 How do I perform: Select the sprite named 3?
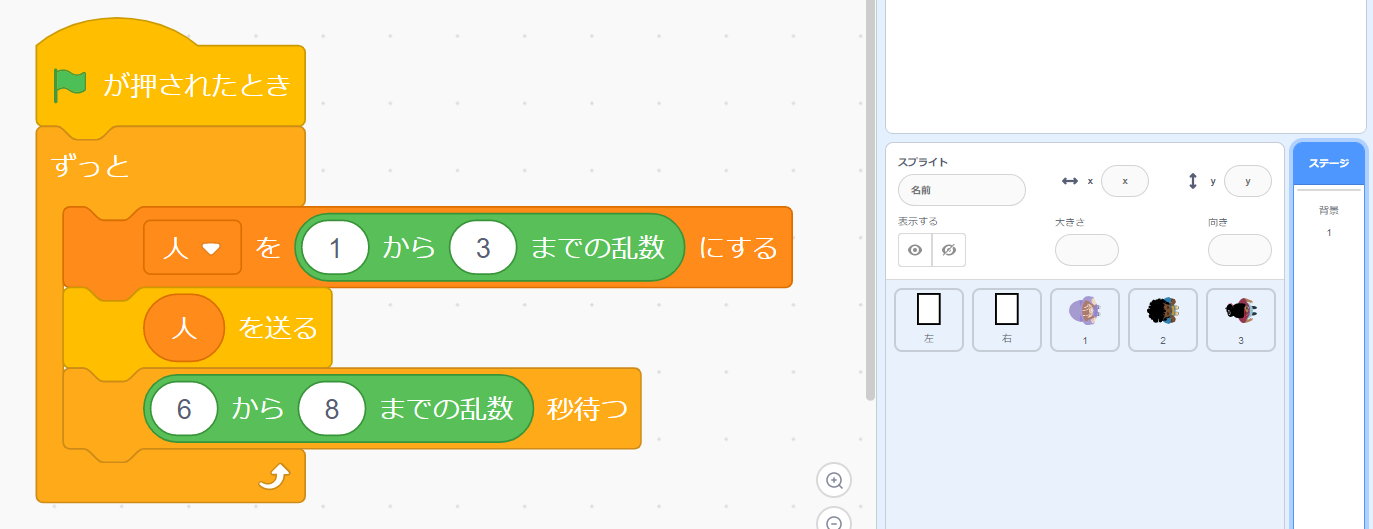point(1241,320)
